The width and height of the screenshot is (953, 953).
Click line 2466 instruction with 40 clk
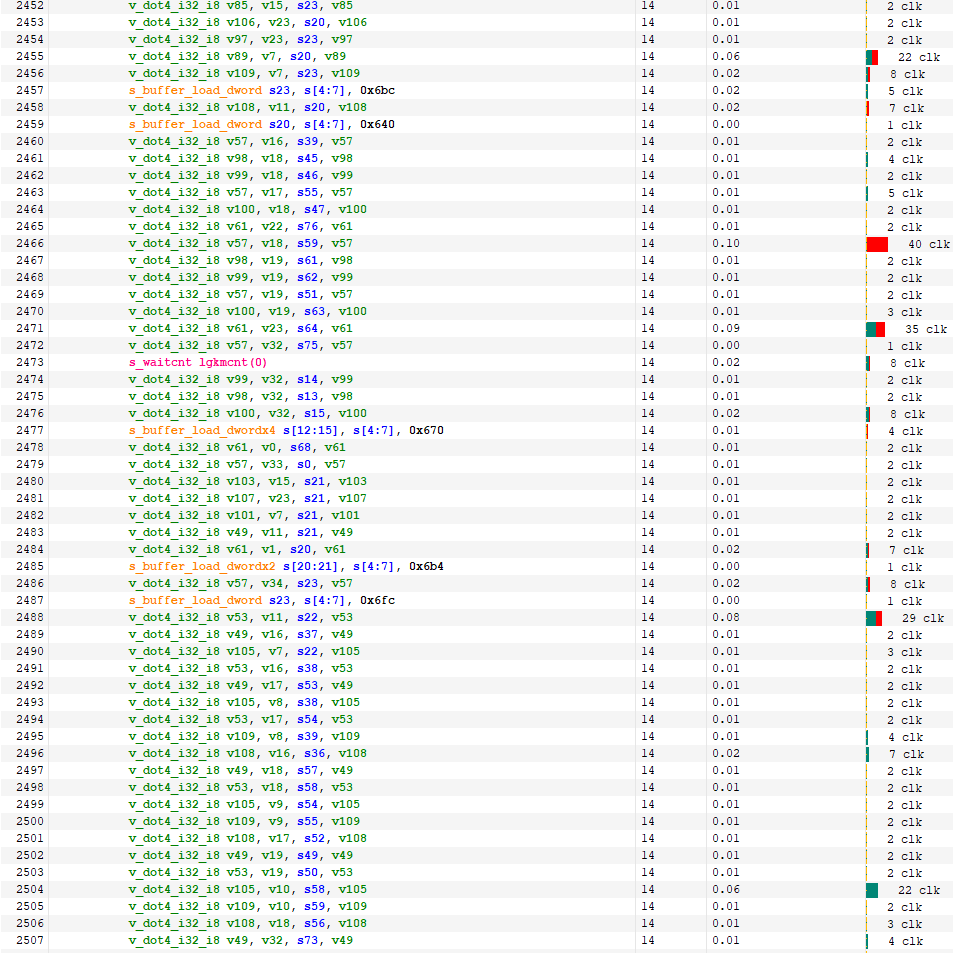(x=240, y=244)
